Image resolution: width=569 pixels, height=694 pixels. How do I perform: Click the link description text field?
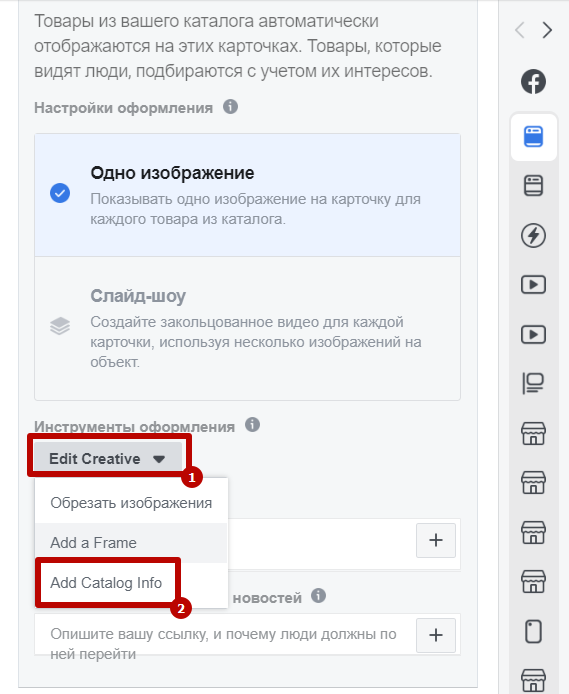225,635
